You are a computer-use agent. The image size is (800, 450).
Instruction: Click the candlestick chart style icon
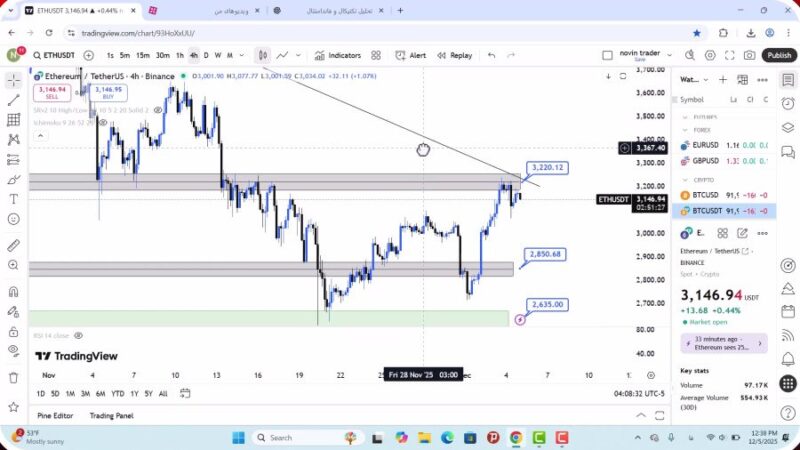pos(262,55)
